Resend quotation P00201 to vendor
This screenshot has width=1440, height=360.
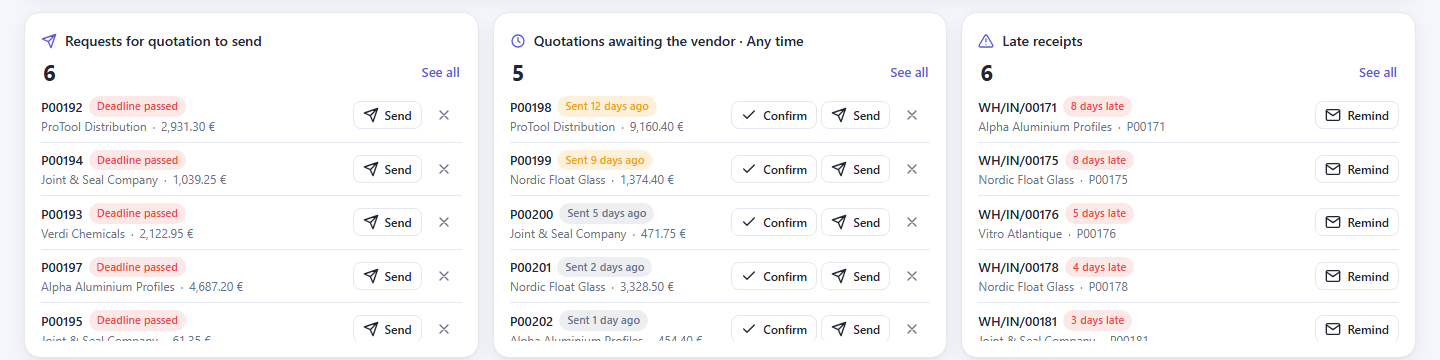pyautogui.click(x=855, y=276)
